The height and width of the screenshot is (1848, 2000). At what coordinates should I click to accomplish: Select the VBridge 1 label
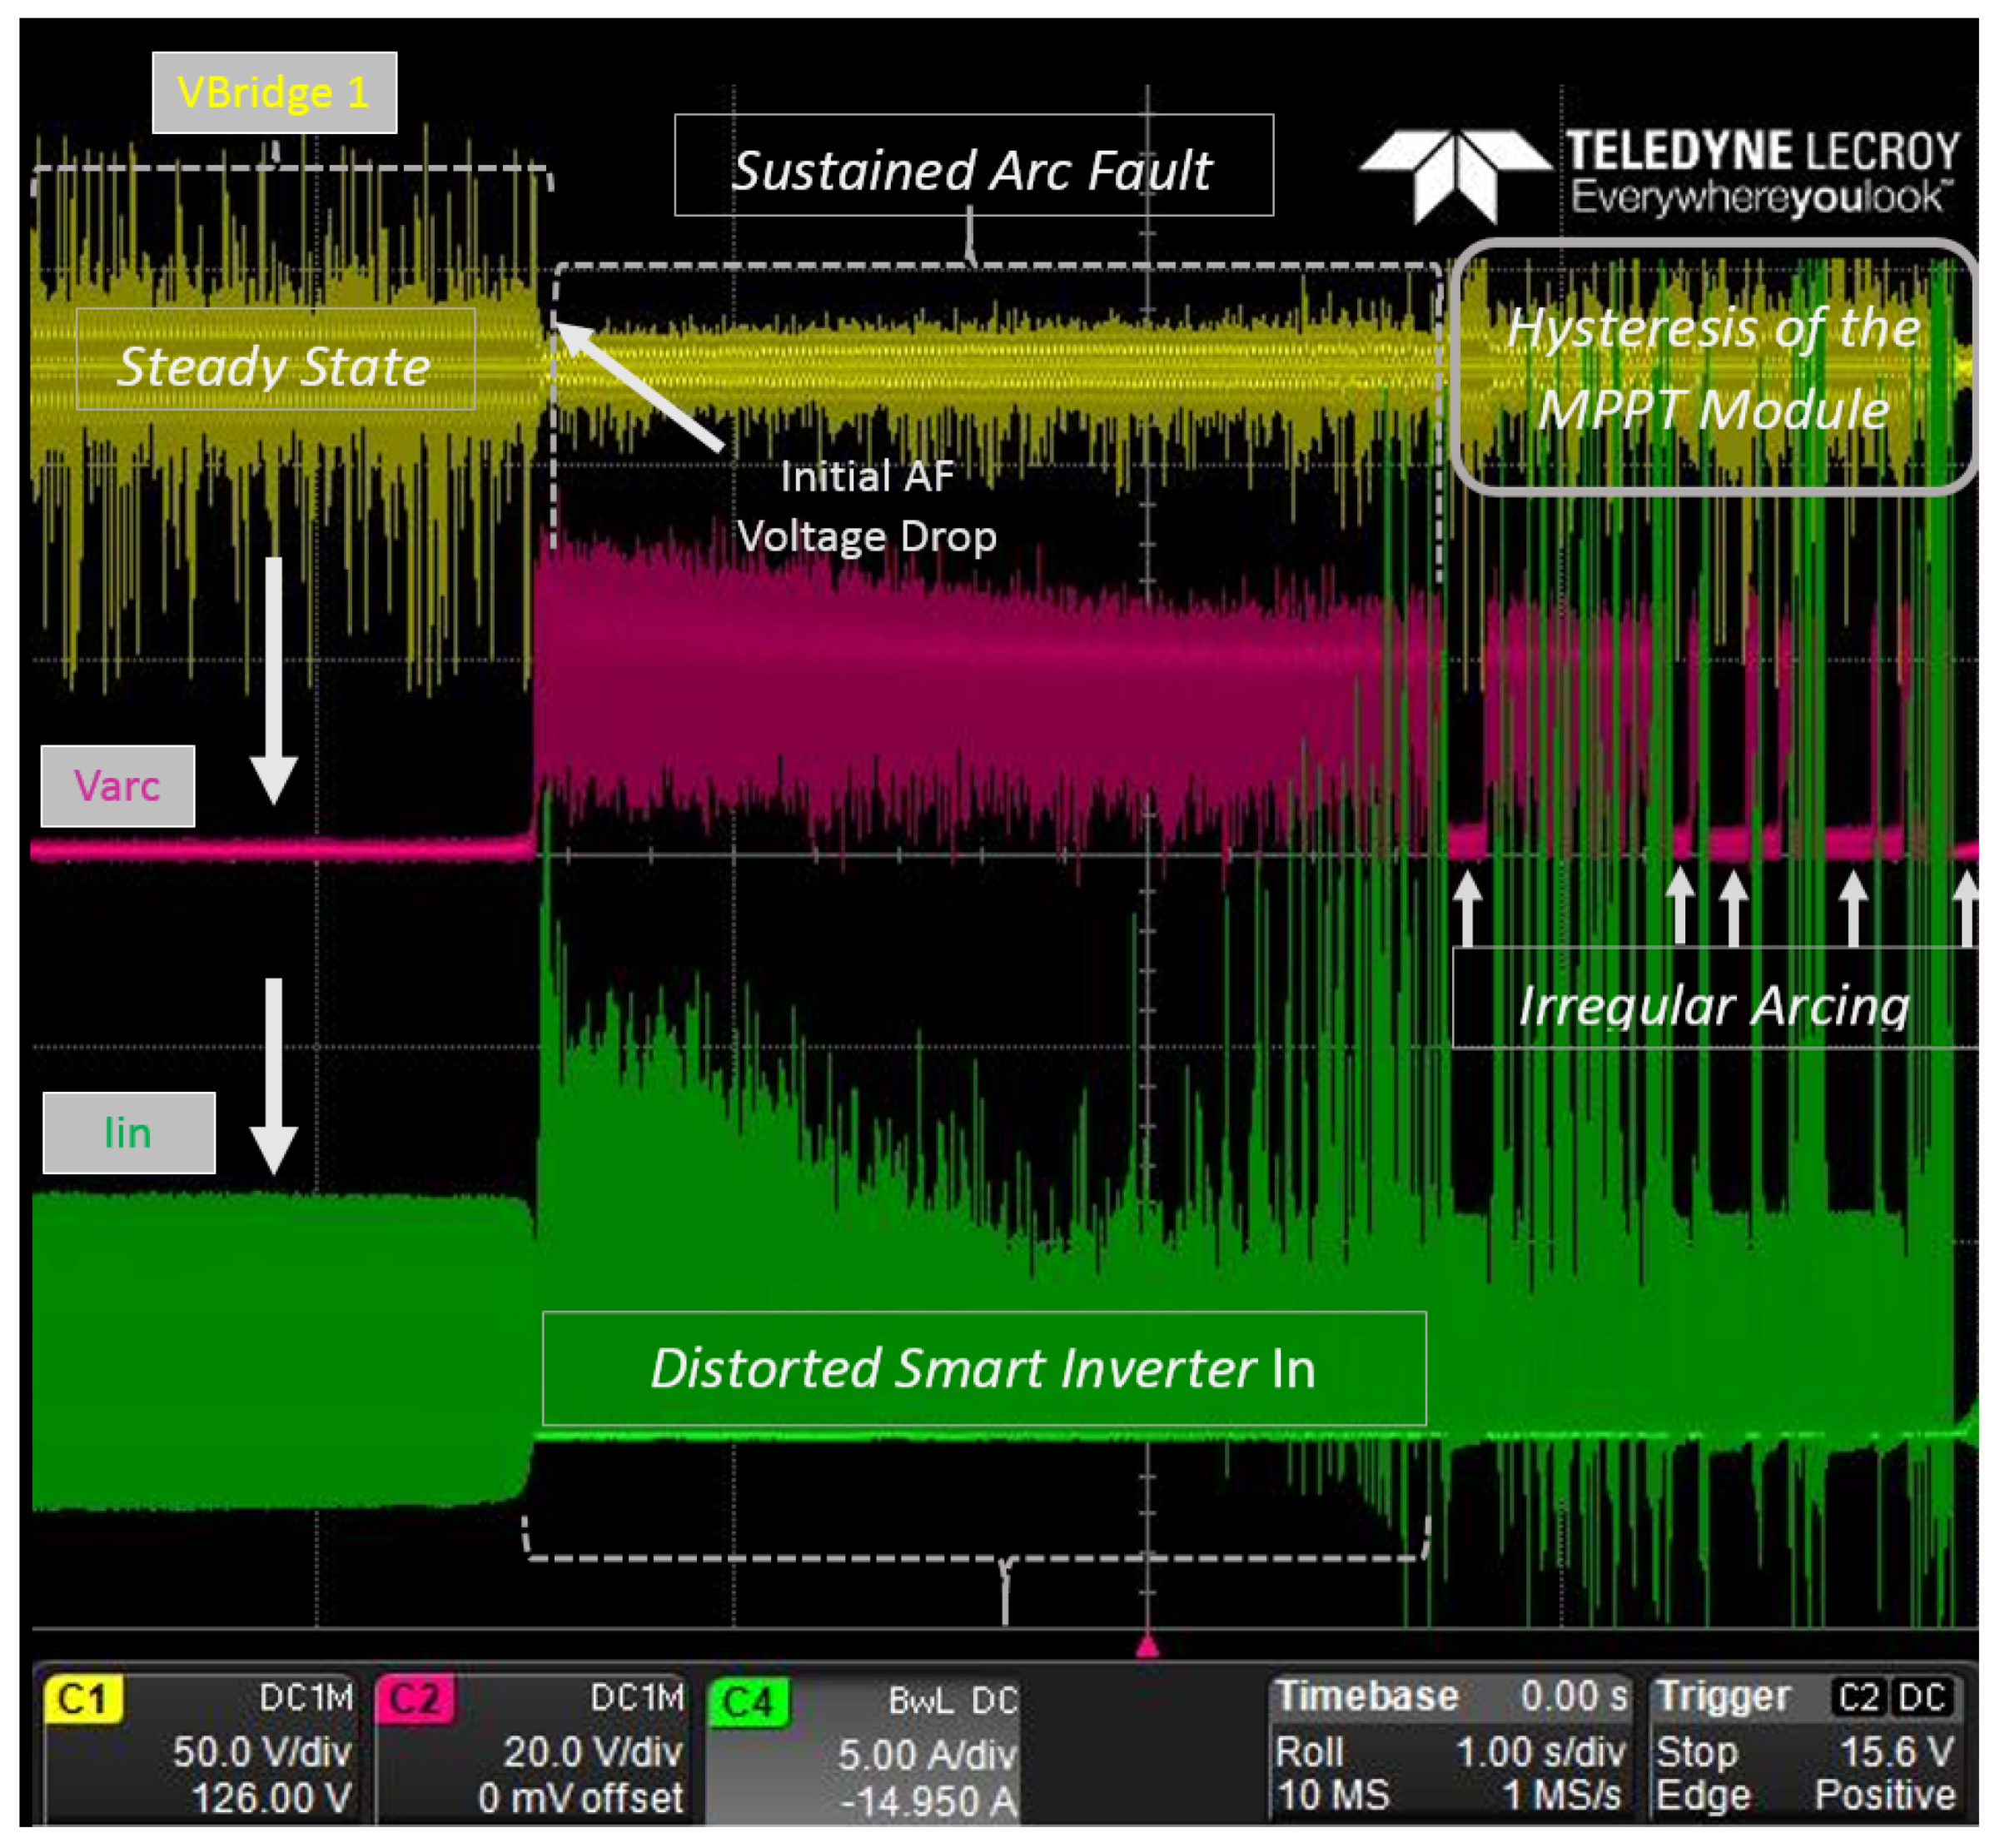pyautogui.click(x=274, y=93)
